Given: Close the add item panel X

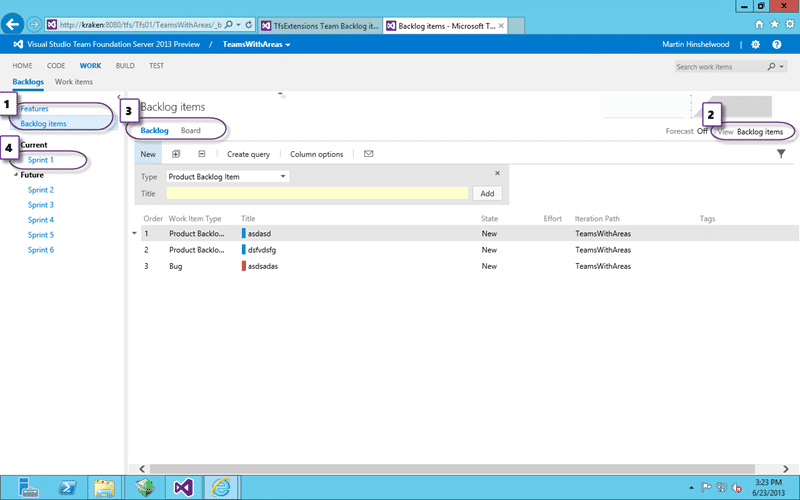Looking at the screenshot, I should (x=497, y=173).
